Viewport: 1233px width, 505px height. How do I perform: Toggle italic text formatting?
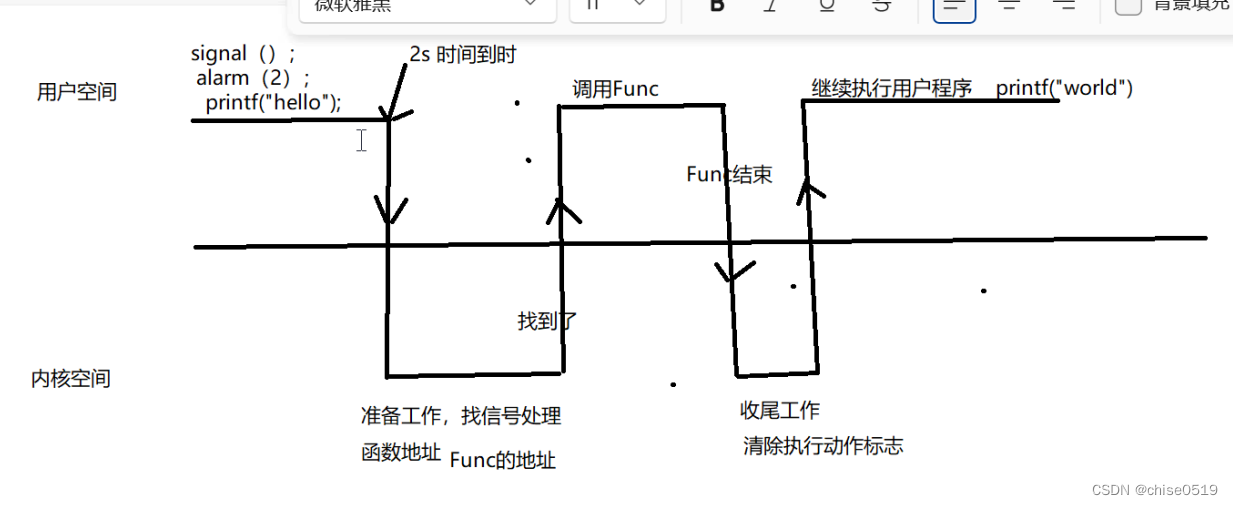pyautogui.click(x=770, y=5)
